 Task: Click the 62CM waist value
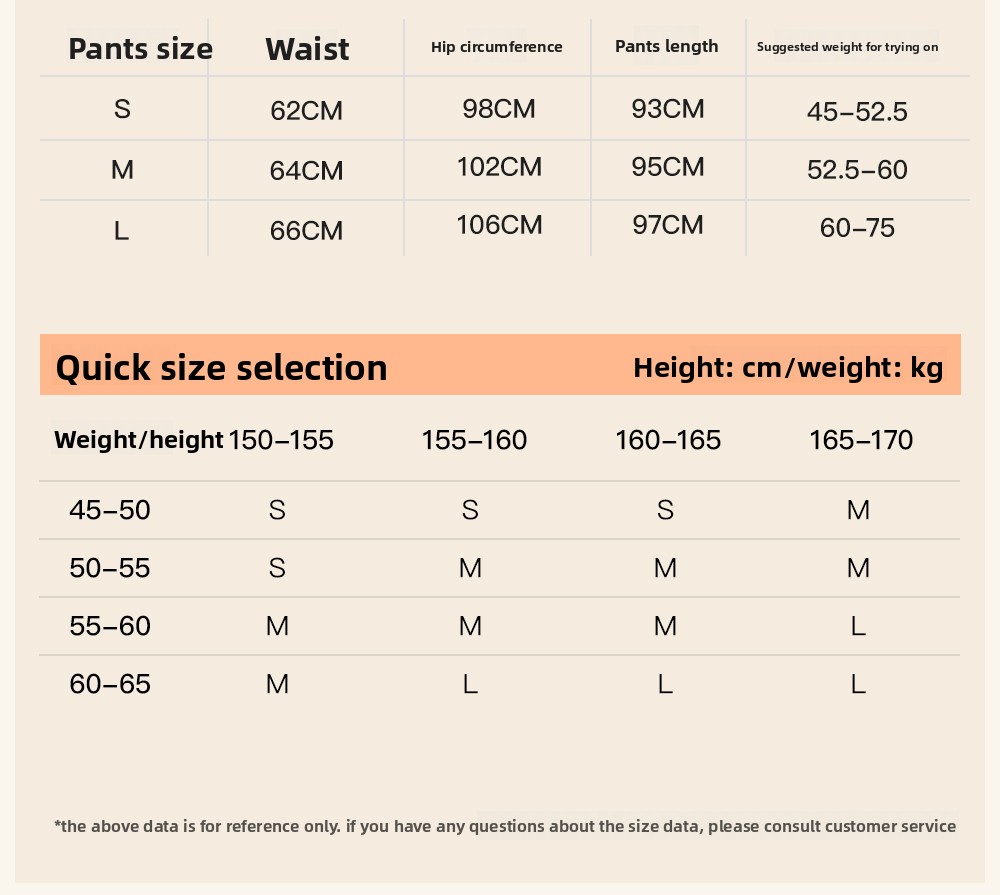[306, 111]
